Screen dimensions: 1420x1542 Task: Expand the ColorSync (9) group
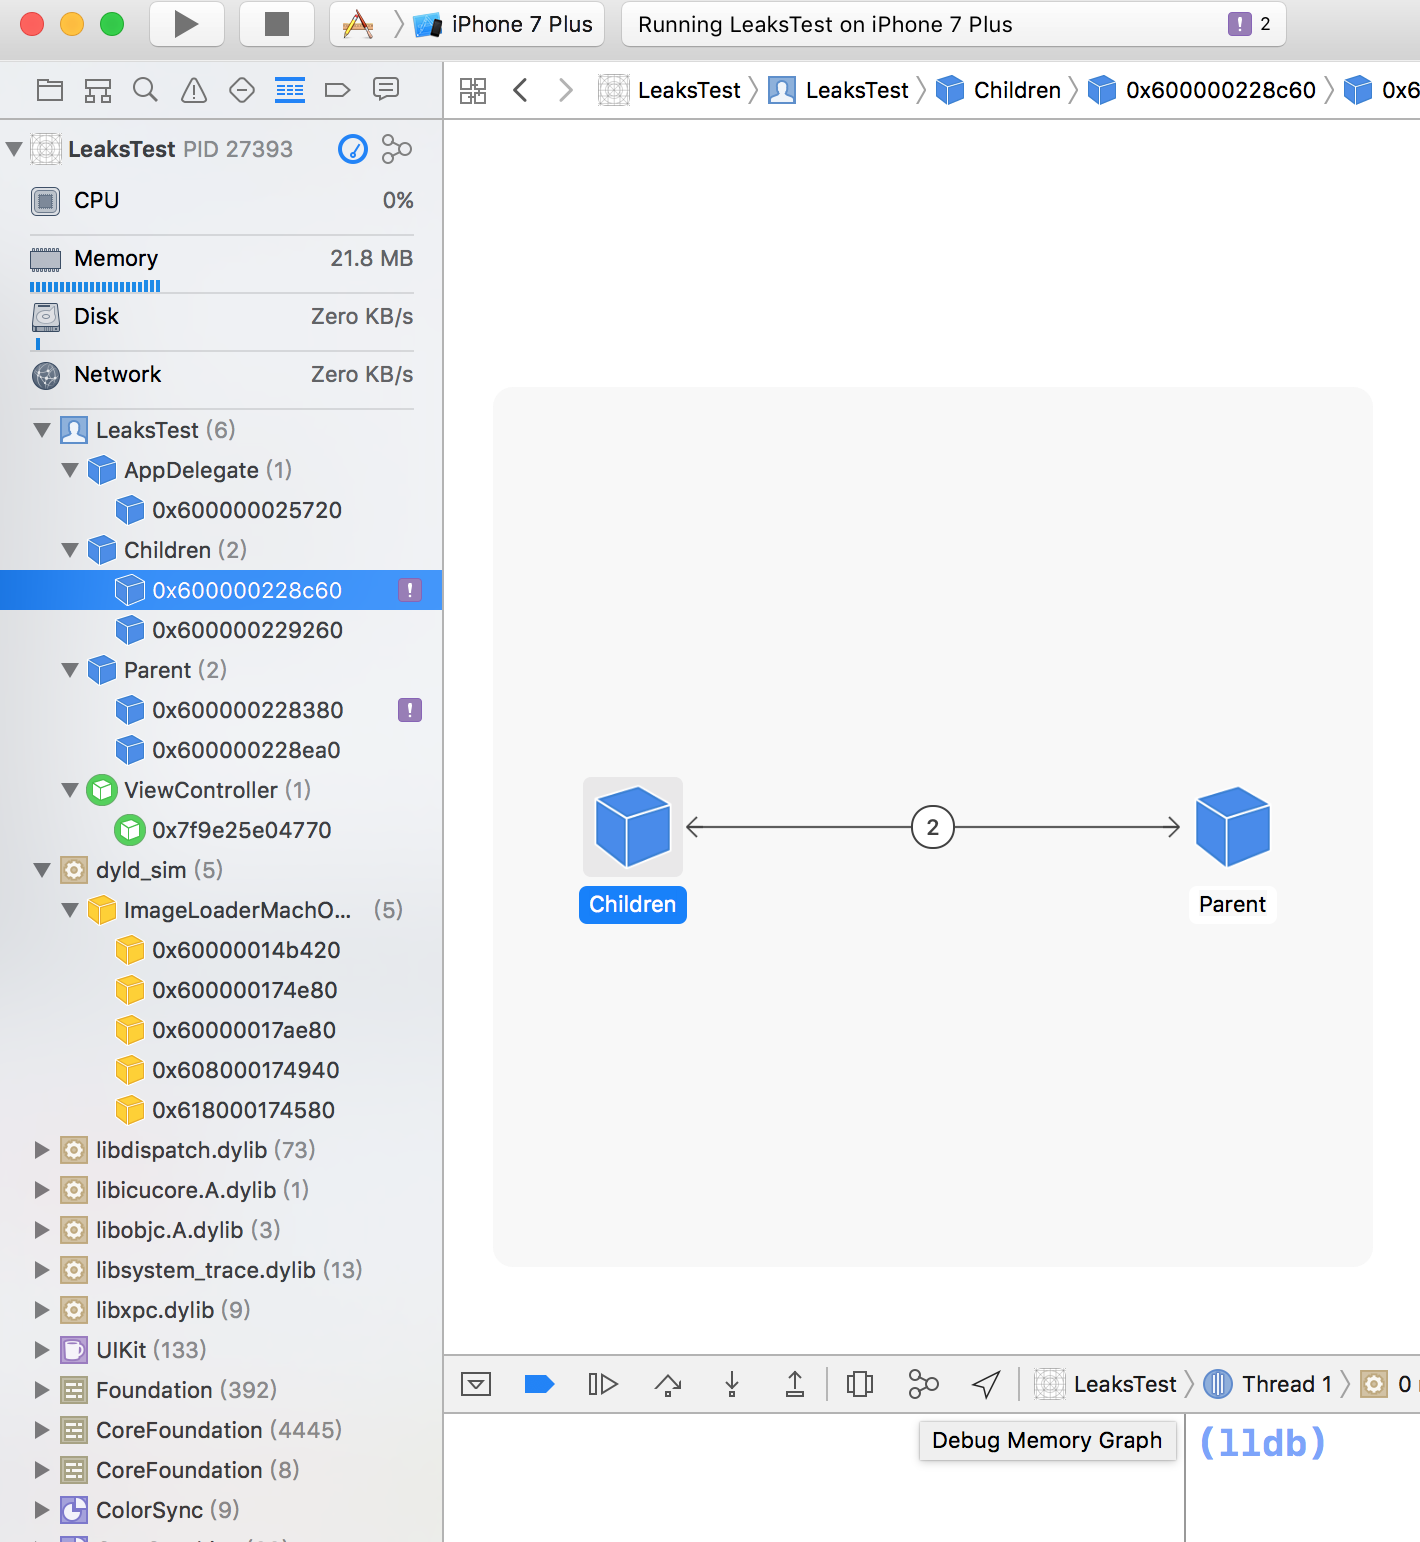42,1510
